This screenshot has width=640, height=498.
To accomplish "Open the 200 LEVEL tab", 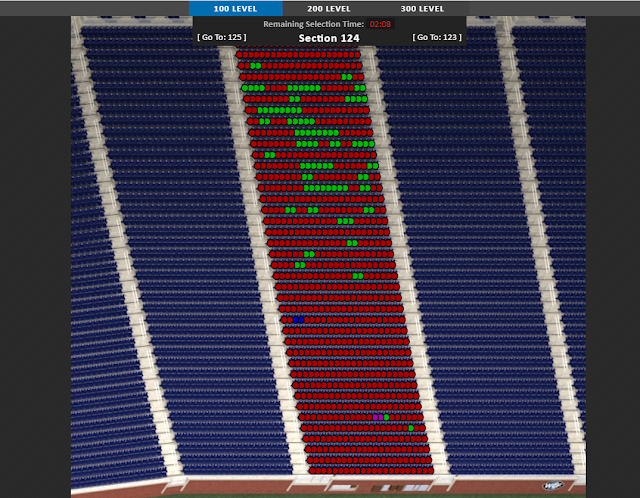I will tap(329, 9).
